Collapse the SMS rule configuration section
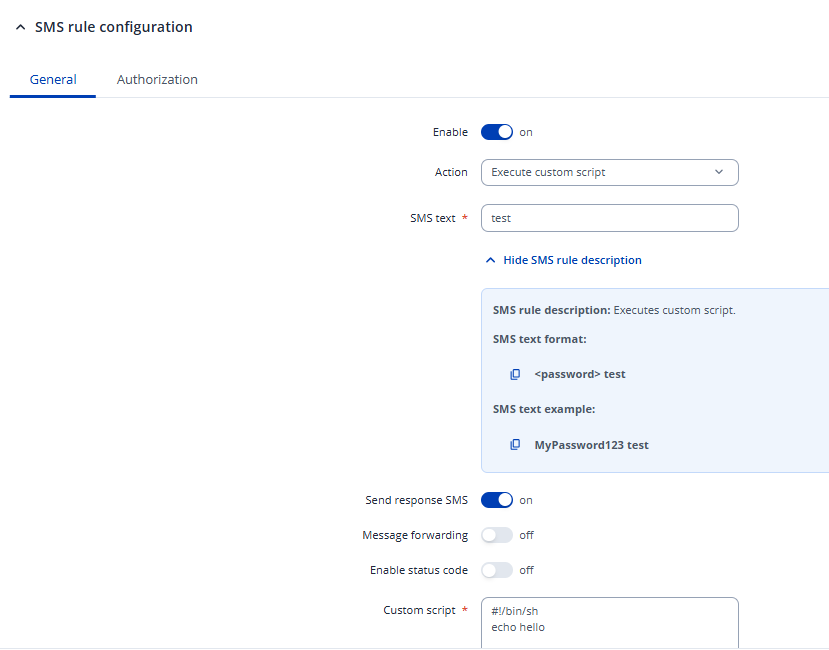This screenshot has width=829, height=650. pos(20,28)
